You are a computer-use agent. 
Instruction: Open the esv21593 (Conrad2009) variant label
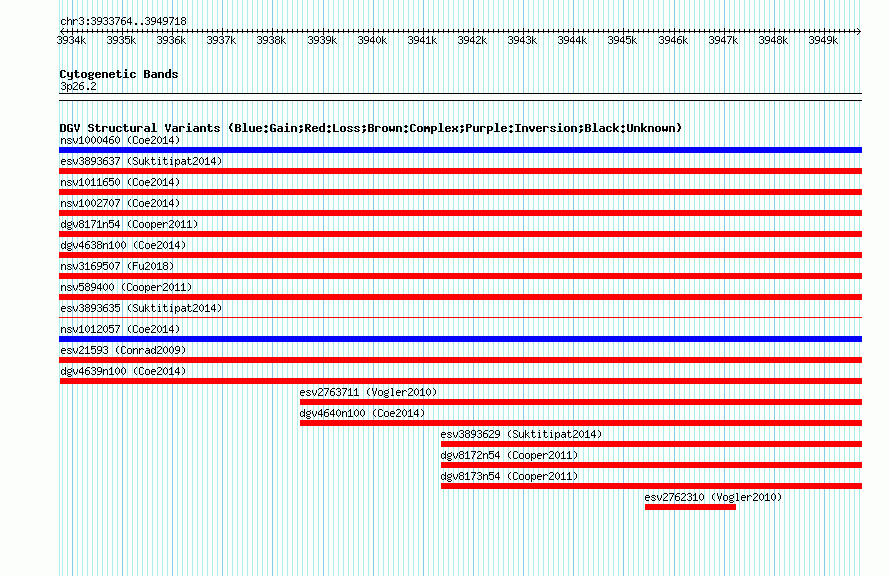[123, 350]
